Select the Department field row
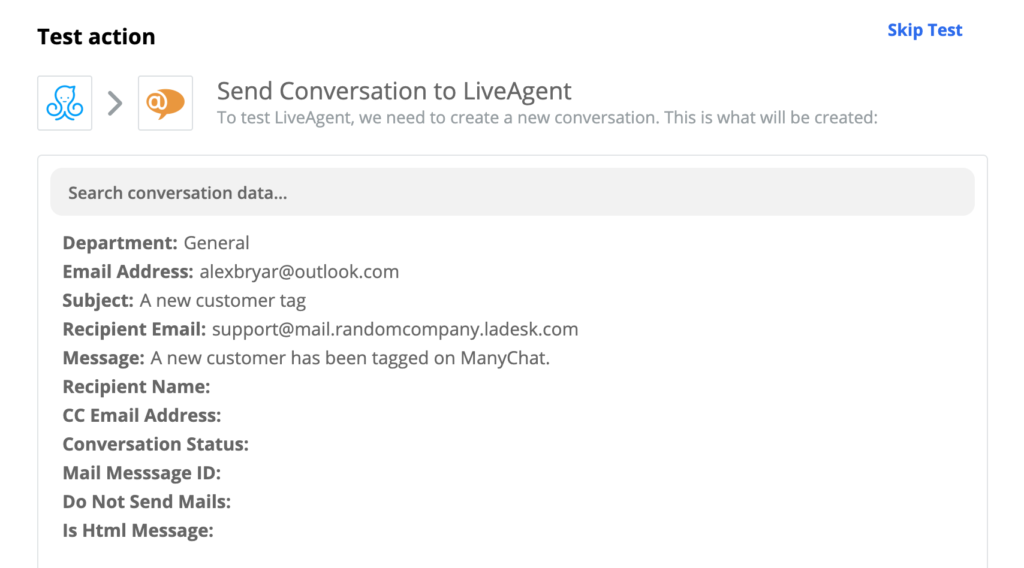 point(156,243)
